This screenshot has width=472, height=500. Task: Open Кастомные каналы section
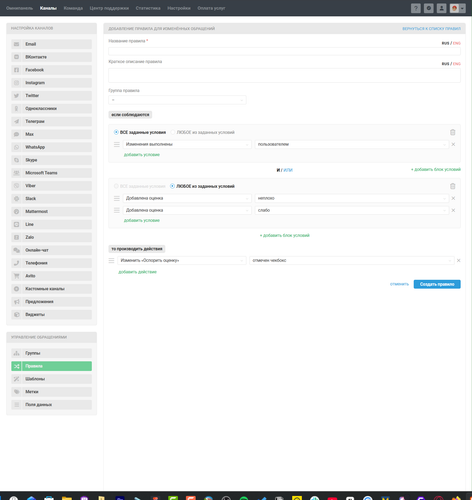(51, 289)
